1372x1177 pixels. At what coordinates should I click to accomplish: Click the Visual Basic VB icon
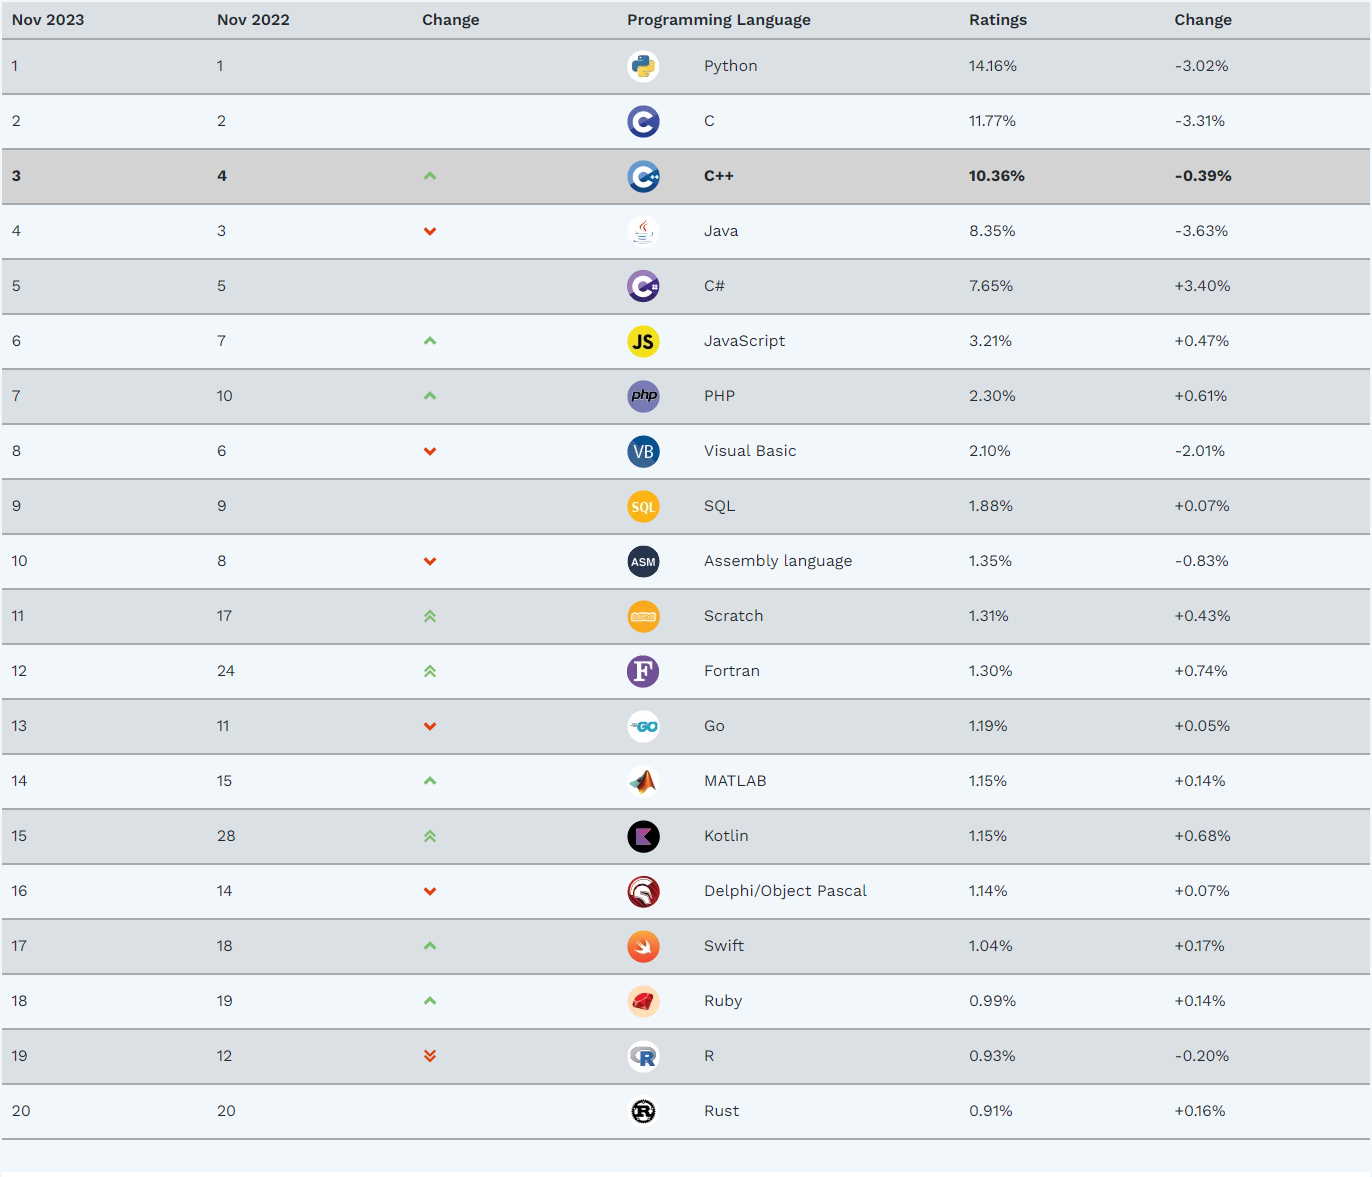coord(643,451)
